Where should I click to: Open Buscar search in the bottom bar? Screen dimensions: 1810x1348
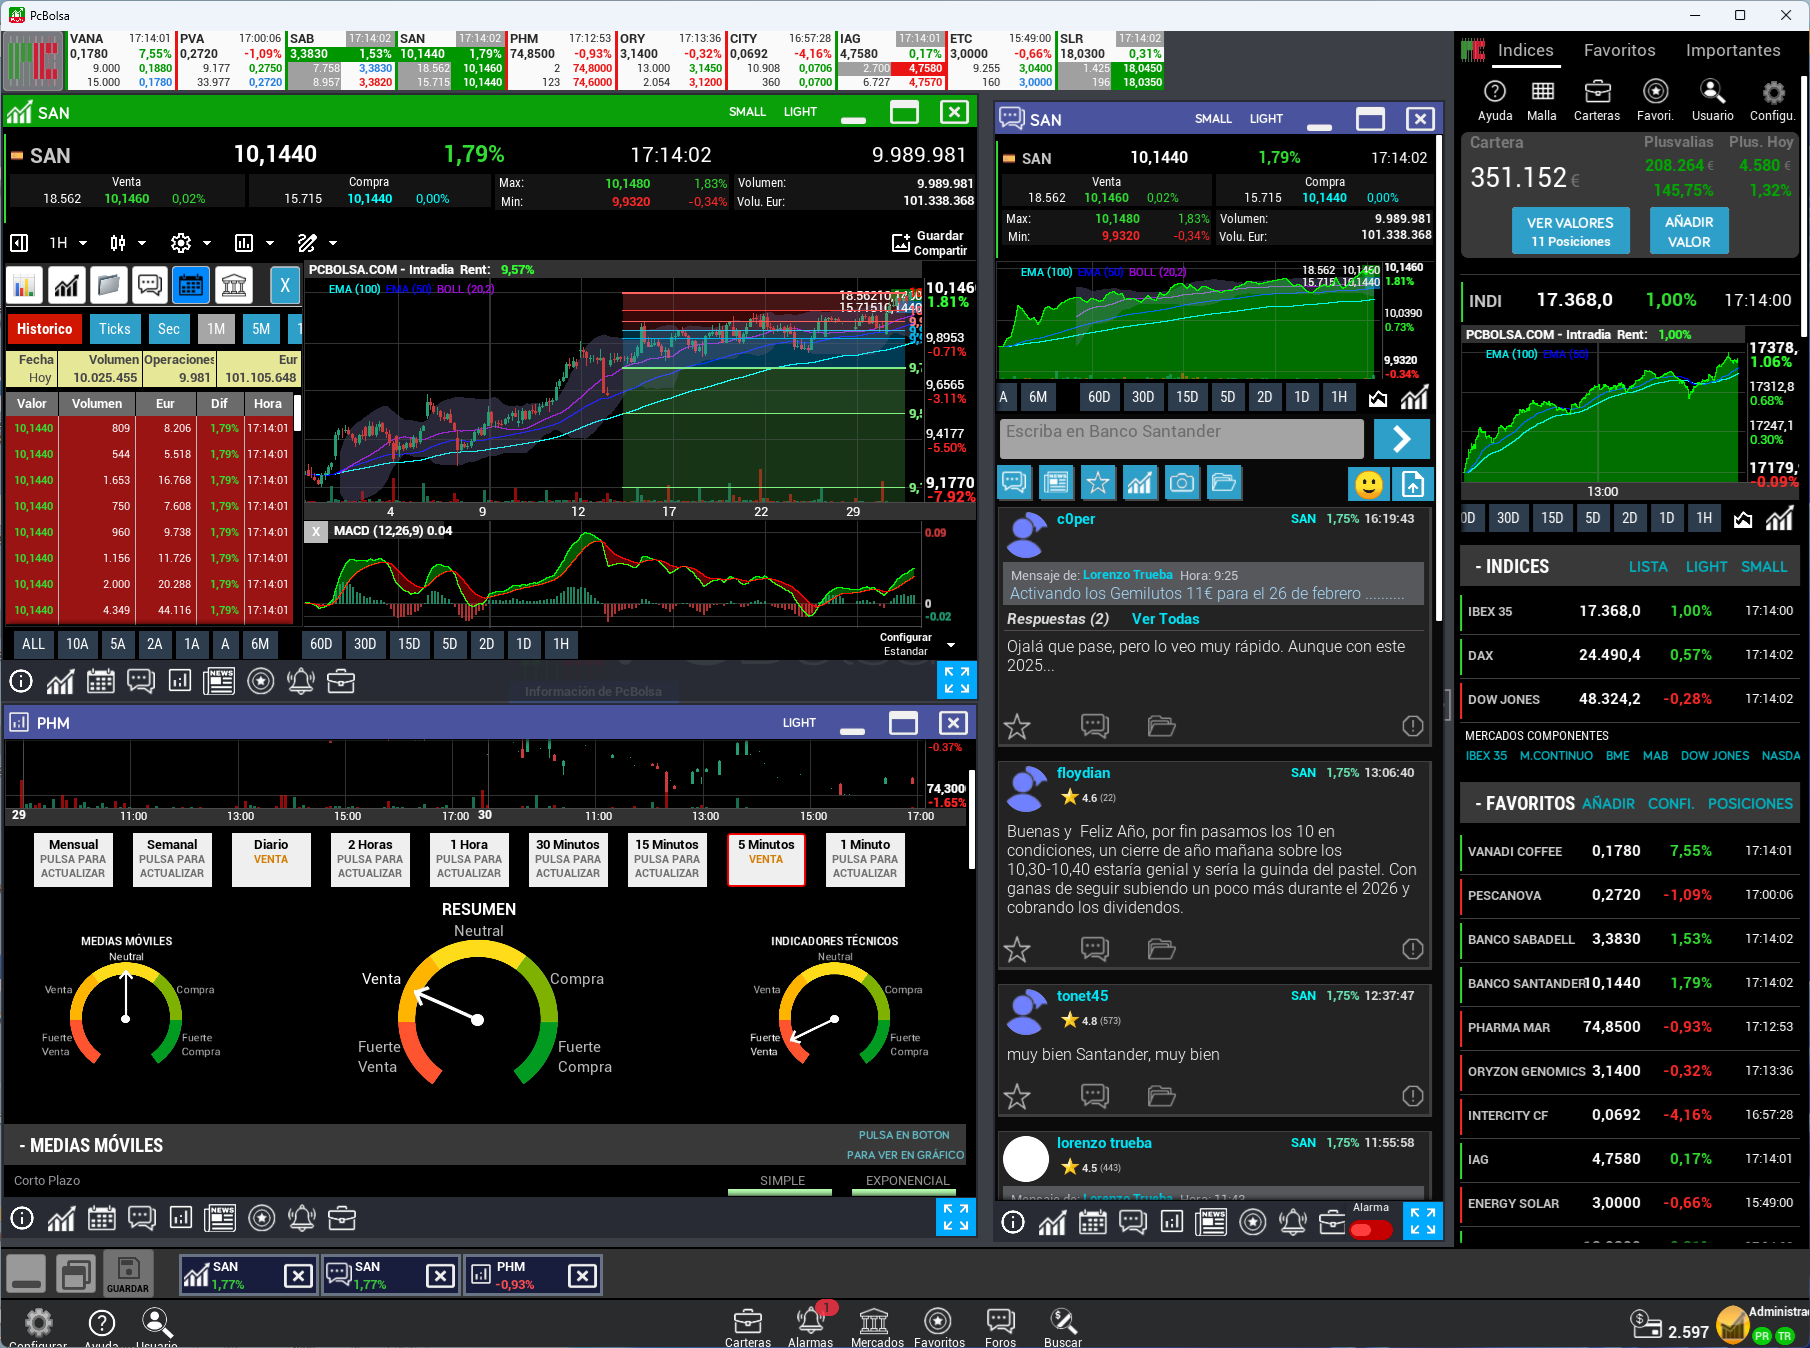tap(1062, 1328)
